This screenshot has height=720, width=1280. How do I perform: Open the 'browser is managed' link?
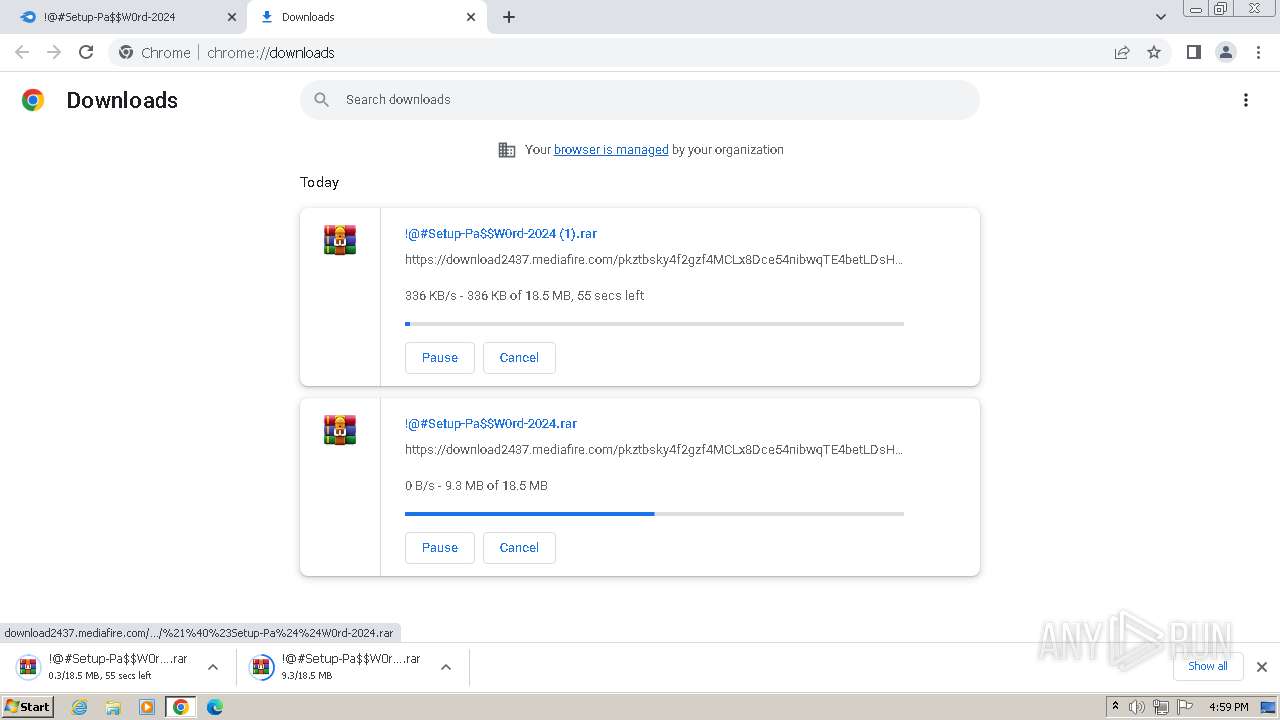coord(611,150)
